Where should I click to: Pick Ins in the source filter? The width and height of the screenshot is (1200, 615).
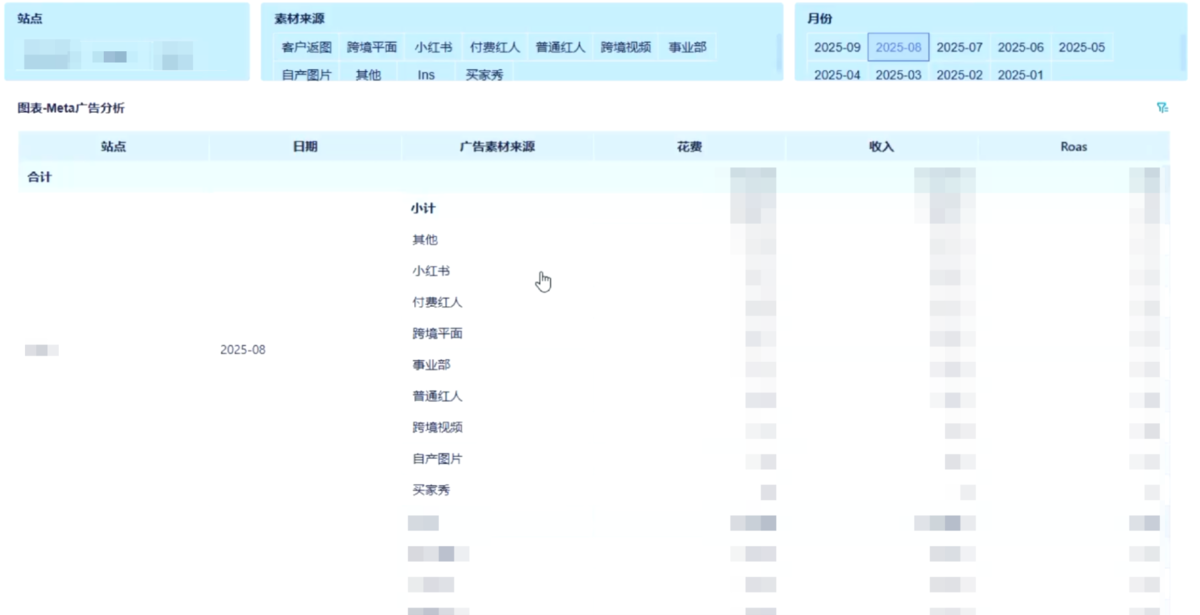coord(426,75)
